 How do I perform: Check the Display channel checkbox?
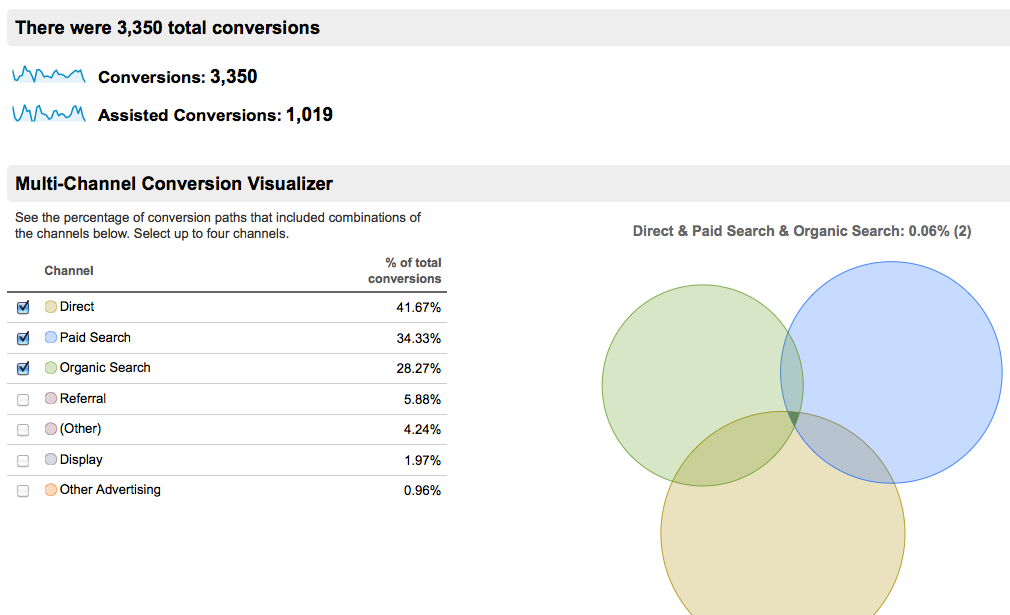point(23,460)
